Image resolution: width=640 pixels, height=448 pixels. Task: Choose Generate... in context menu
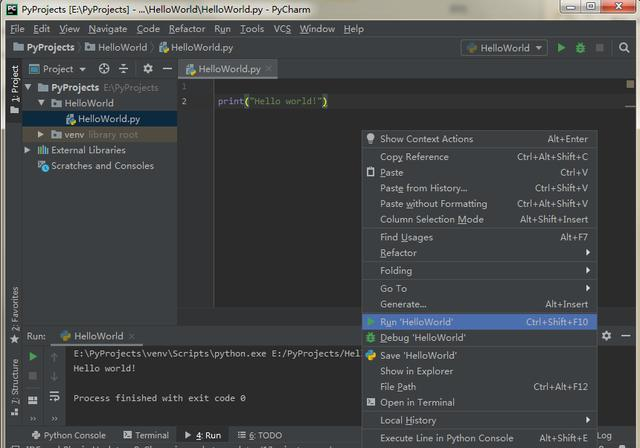coord(480,304)
